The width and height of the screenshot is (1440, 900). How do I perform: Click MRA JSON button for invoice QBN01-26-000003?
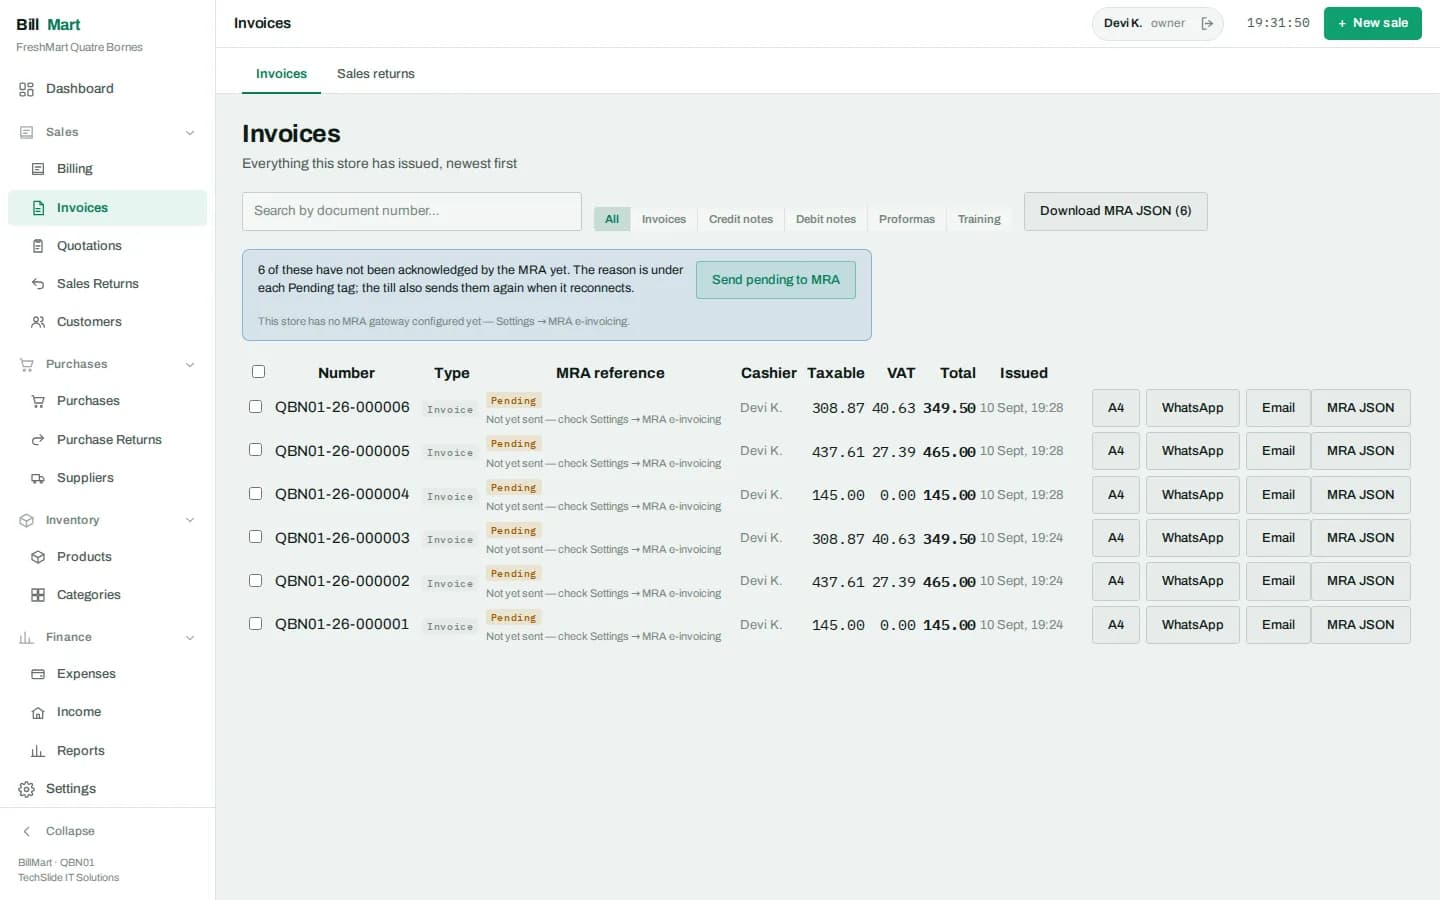click(1360, 538)
